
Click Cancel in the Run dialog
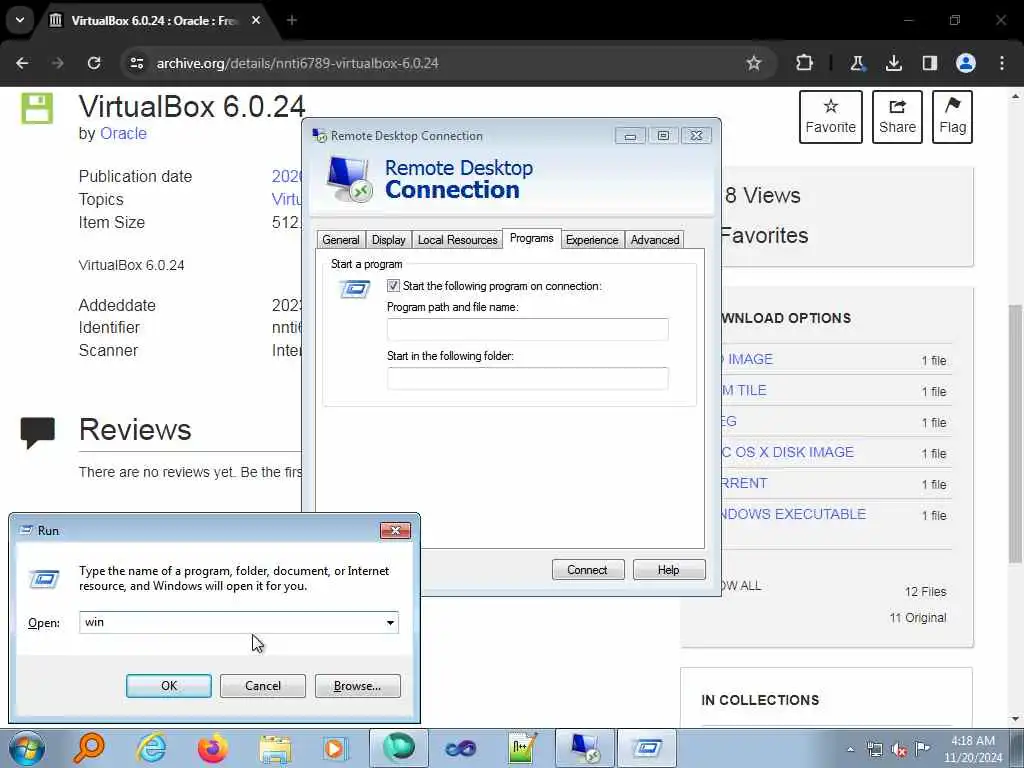pyautogui.click(x=263, y=686)
